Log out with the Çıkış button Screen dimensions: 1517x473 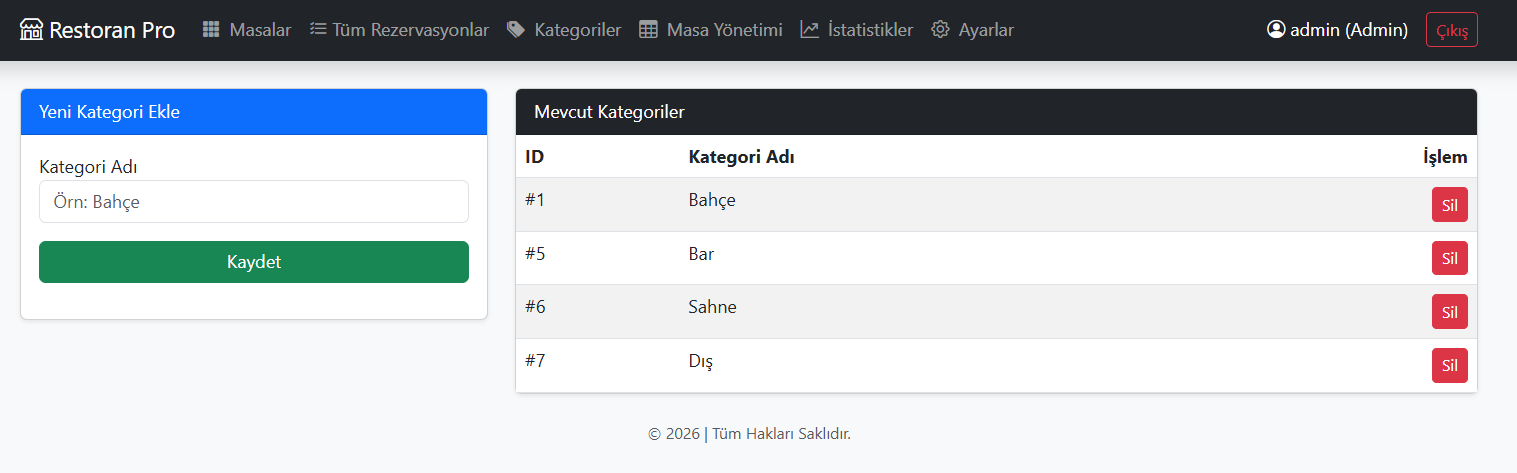pos(1451,30)
